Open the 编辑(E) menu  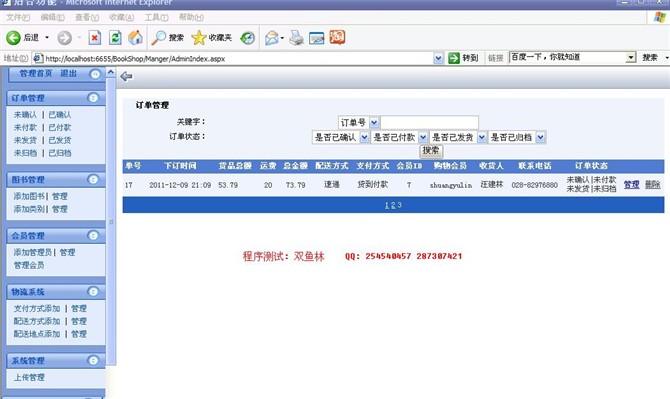point(52,17)
